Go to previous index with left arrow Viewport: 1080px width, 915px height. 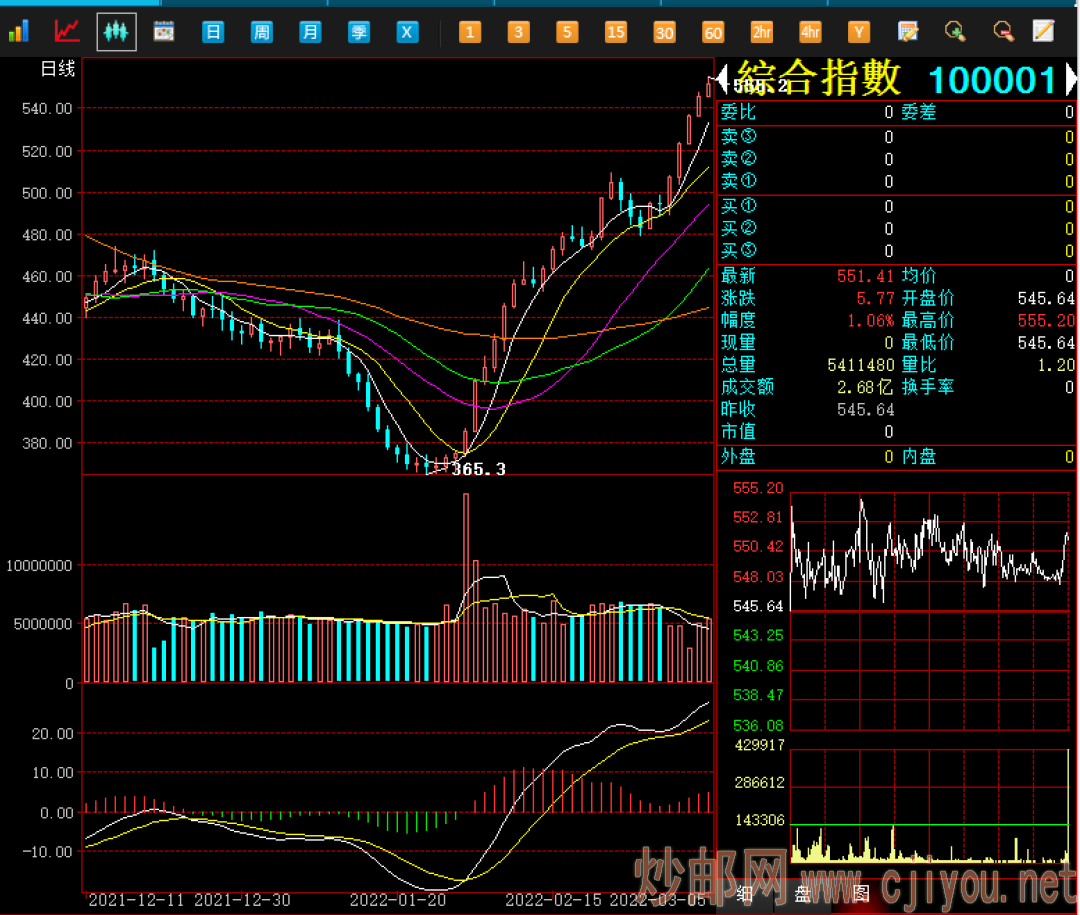(722, 79)
